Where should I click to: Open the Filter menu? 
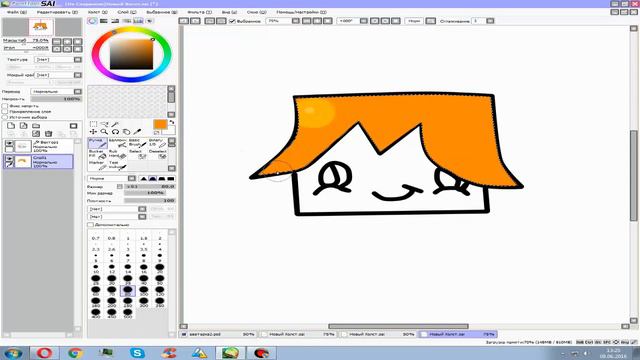(x=200, y=12)
